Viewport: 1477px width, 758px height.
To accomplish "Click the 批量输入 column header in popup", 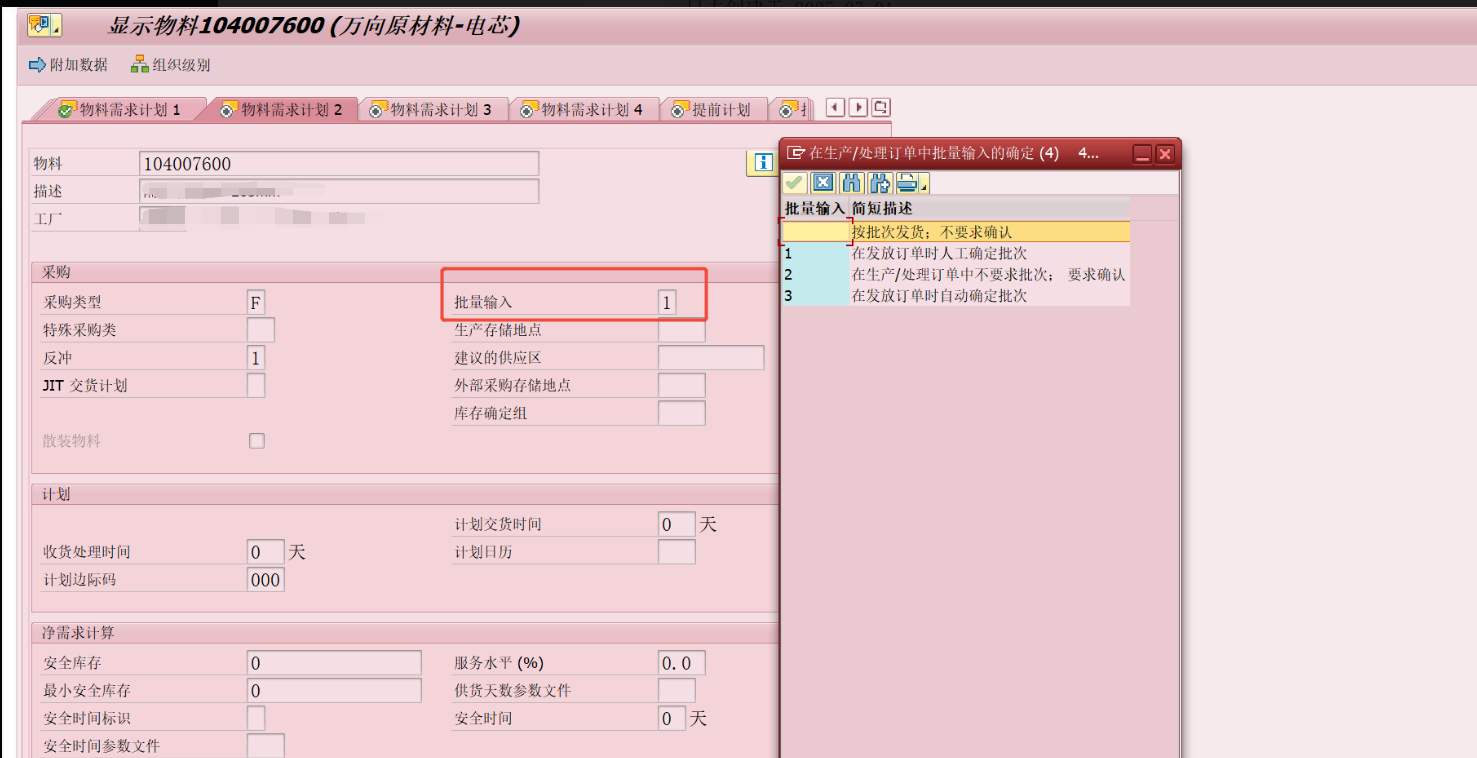I will pyautogui.click(x=815, y=208).
